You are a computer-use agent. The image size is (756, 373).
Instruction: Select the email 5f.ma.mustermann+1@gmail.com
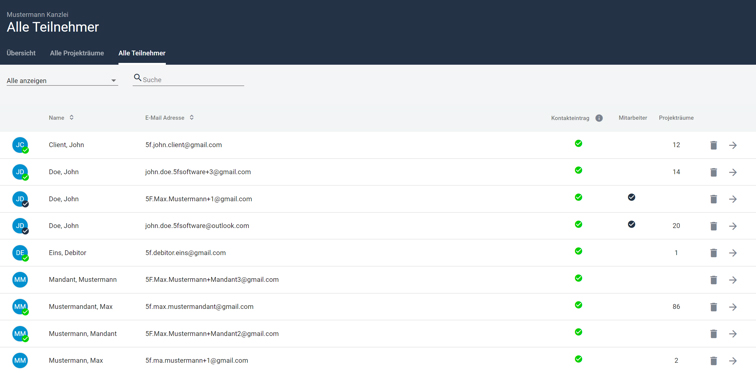(x=197, y=360)
